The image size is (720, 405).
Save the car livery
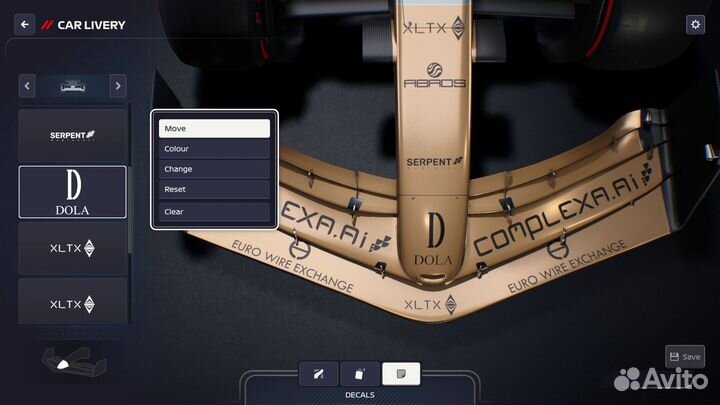[x=685, y=356]
